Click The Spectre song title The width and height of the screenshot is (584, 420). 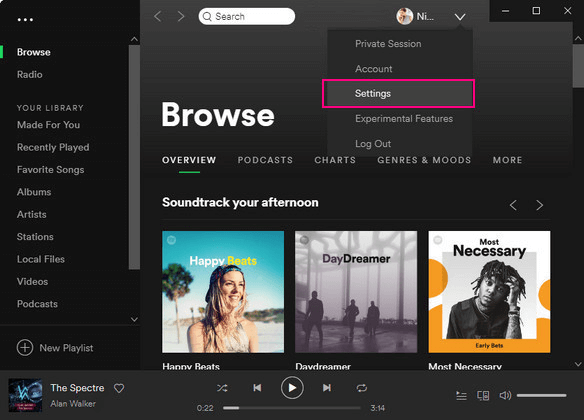[77, 388]
